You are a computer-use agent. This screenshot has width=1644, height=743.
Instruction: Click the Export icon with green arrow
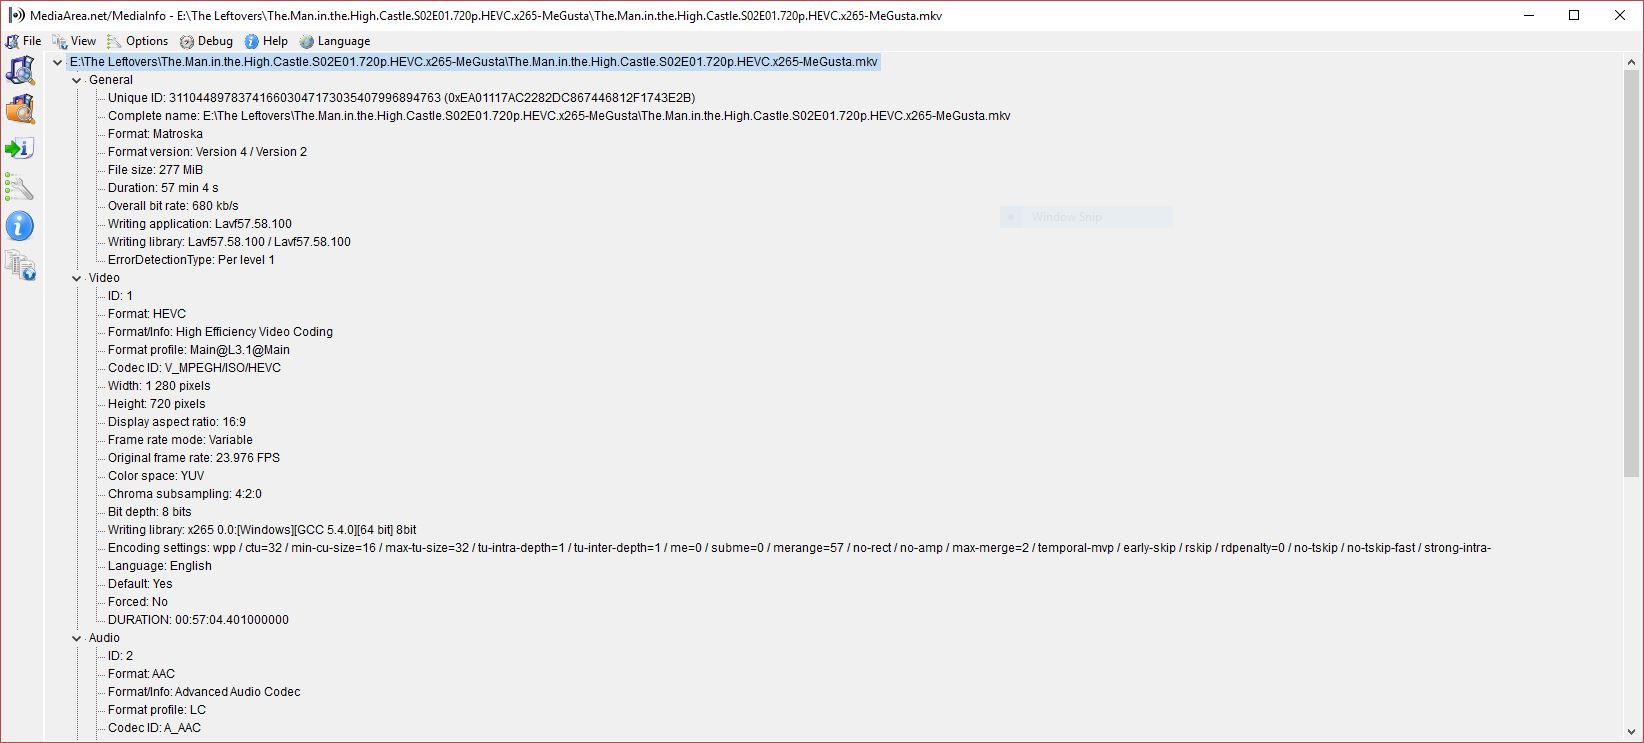pos(20,149)
